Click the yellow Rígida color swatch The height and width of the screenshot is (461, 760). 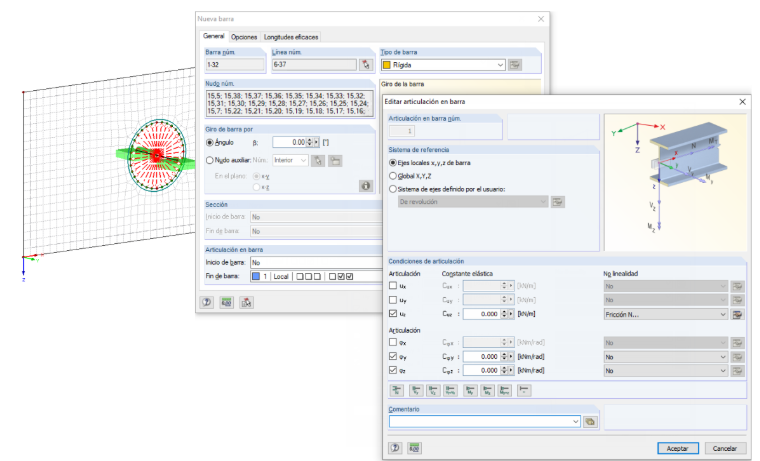point(387,65)
